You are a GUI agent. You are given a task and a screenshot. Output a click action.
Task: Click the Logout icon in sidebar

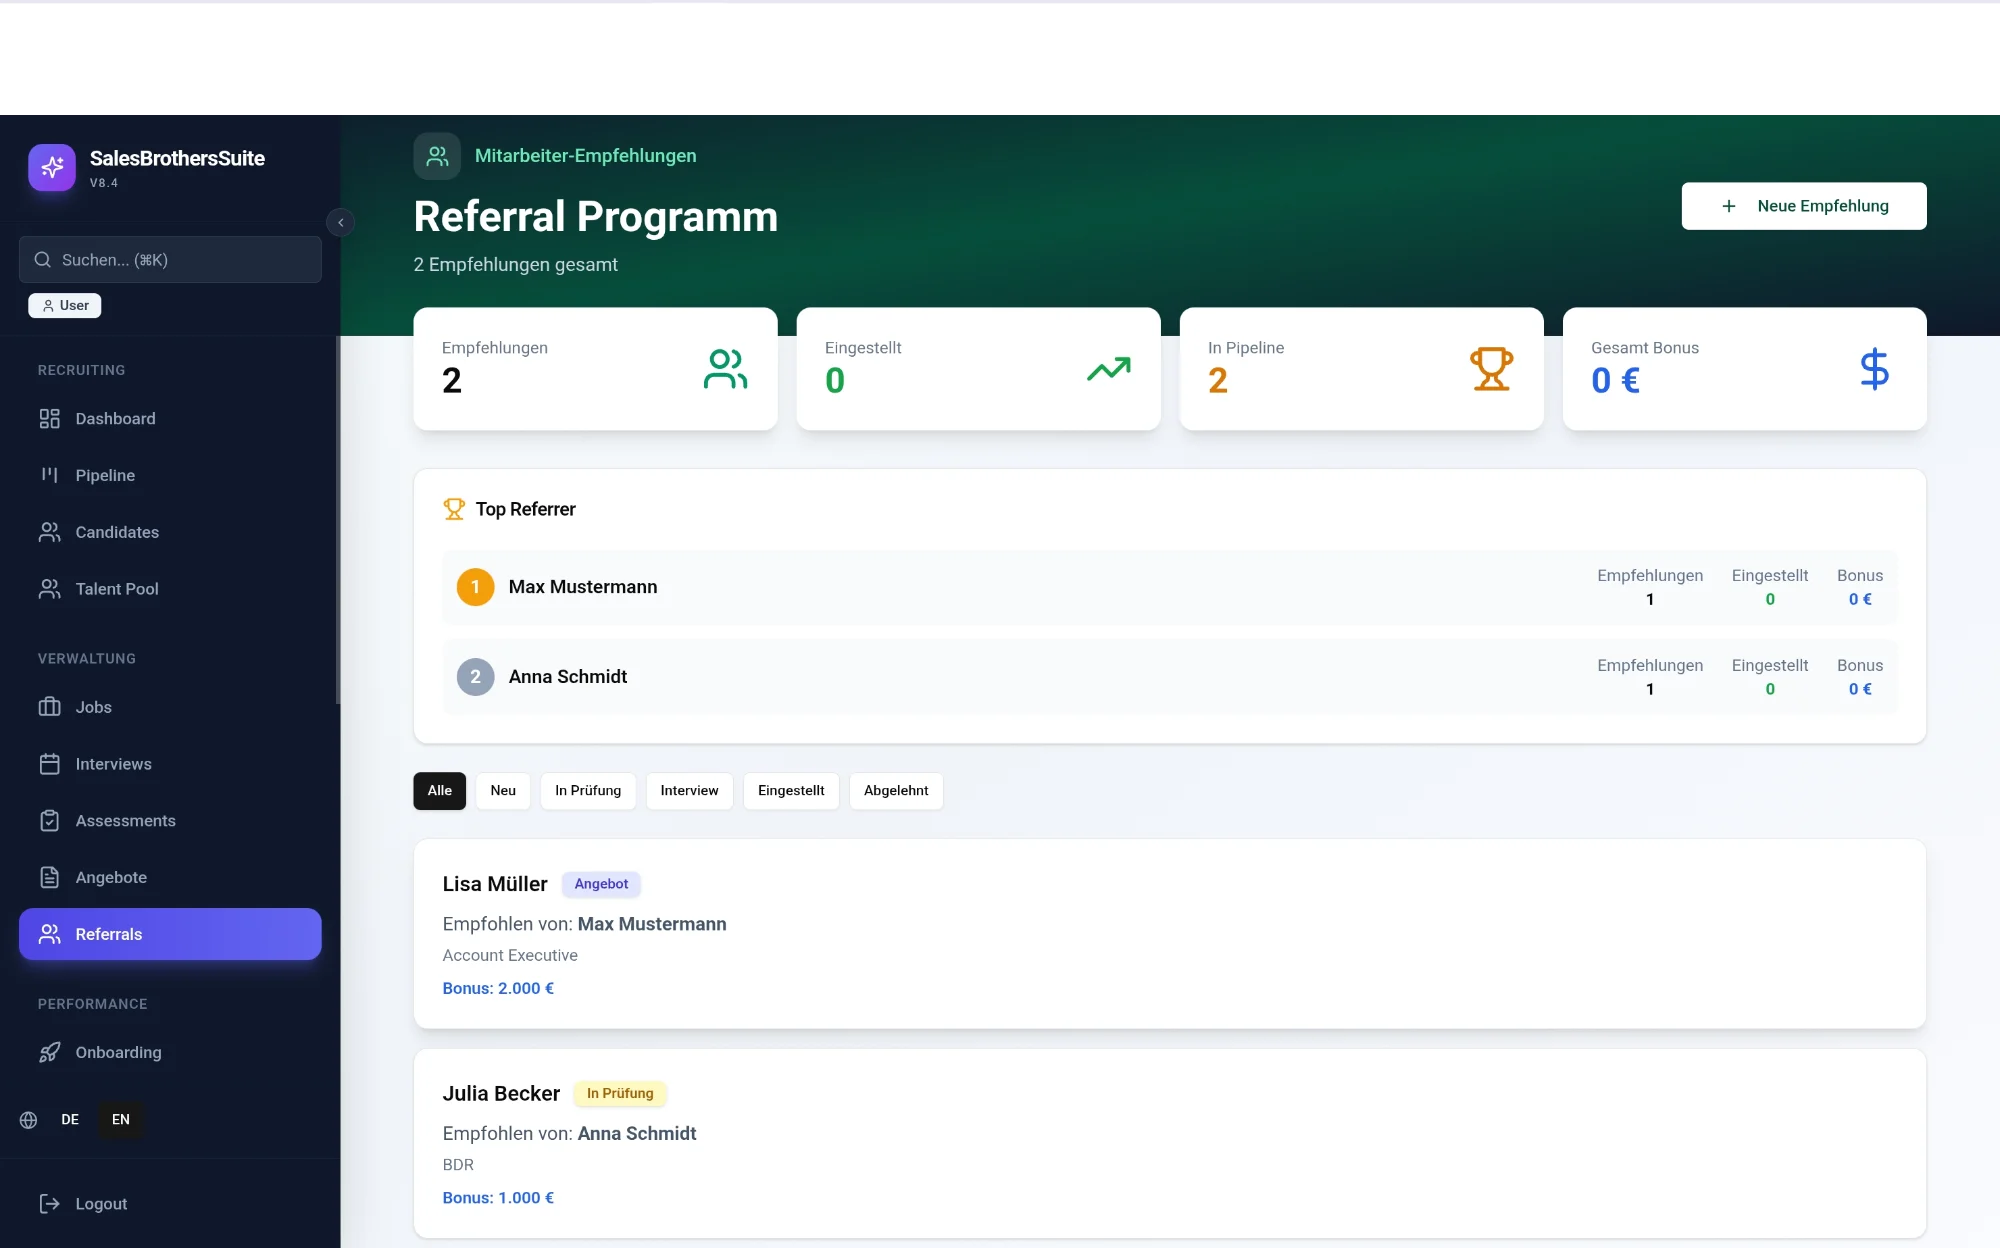49,1204
